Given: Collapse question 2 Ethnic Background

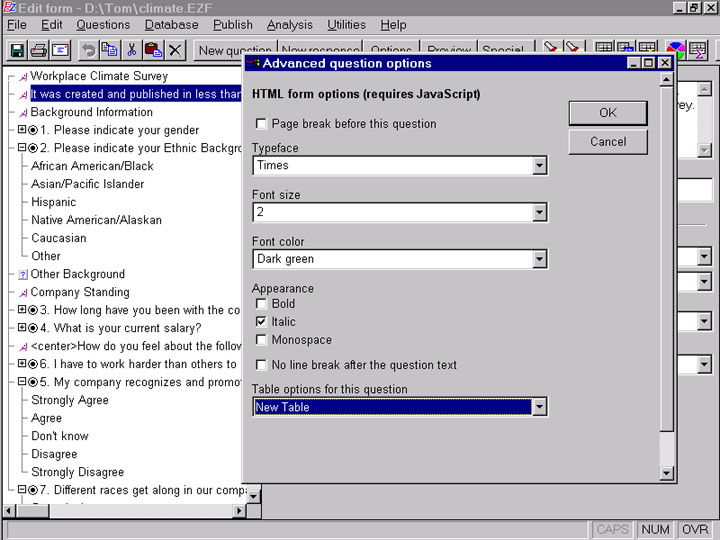Looking at the screenshot, I should point(22,148).
